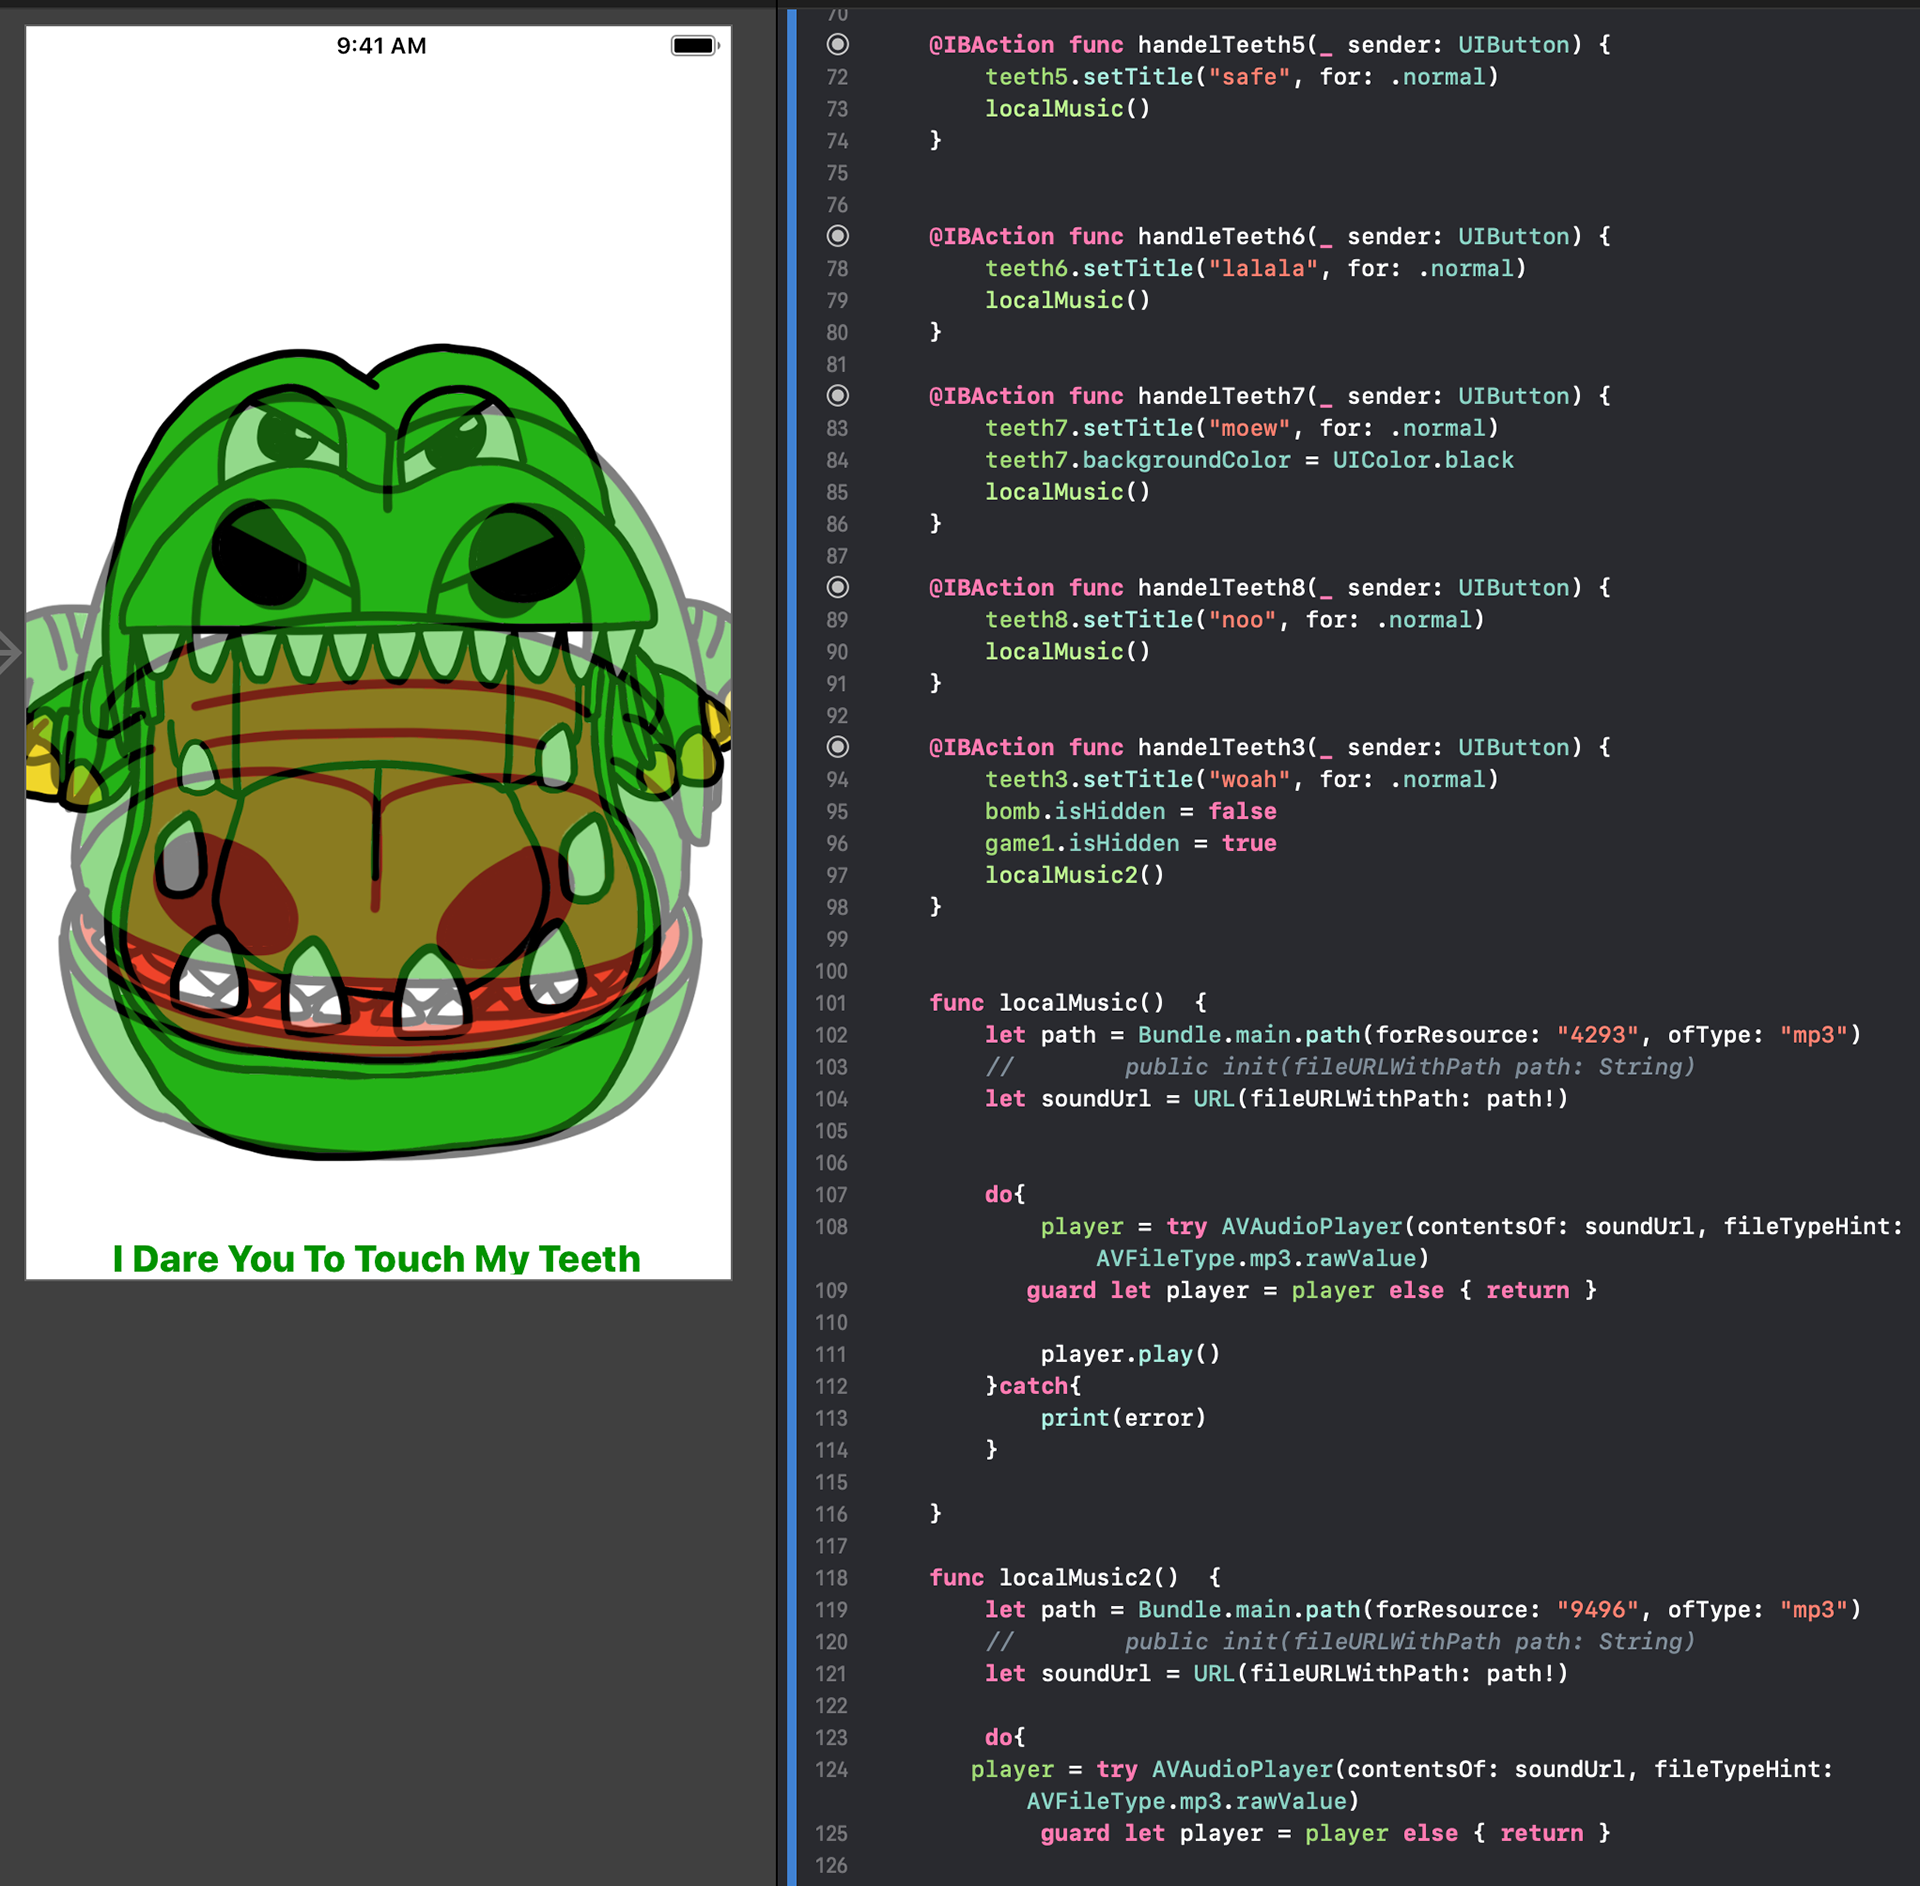Click the "moew" string literal
This screenshot has width=1920, height=1886.
pyautogui.click(x=1250, y=428)
